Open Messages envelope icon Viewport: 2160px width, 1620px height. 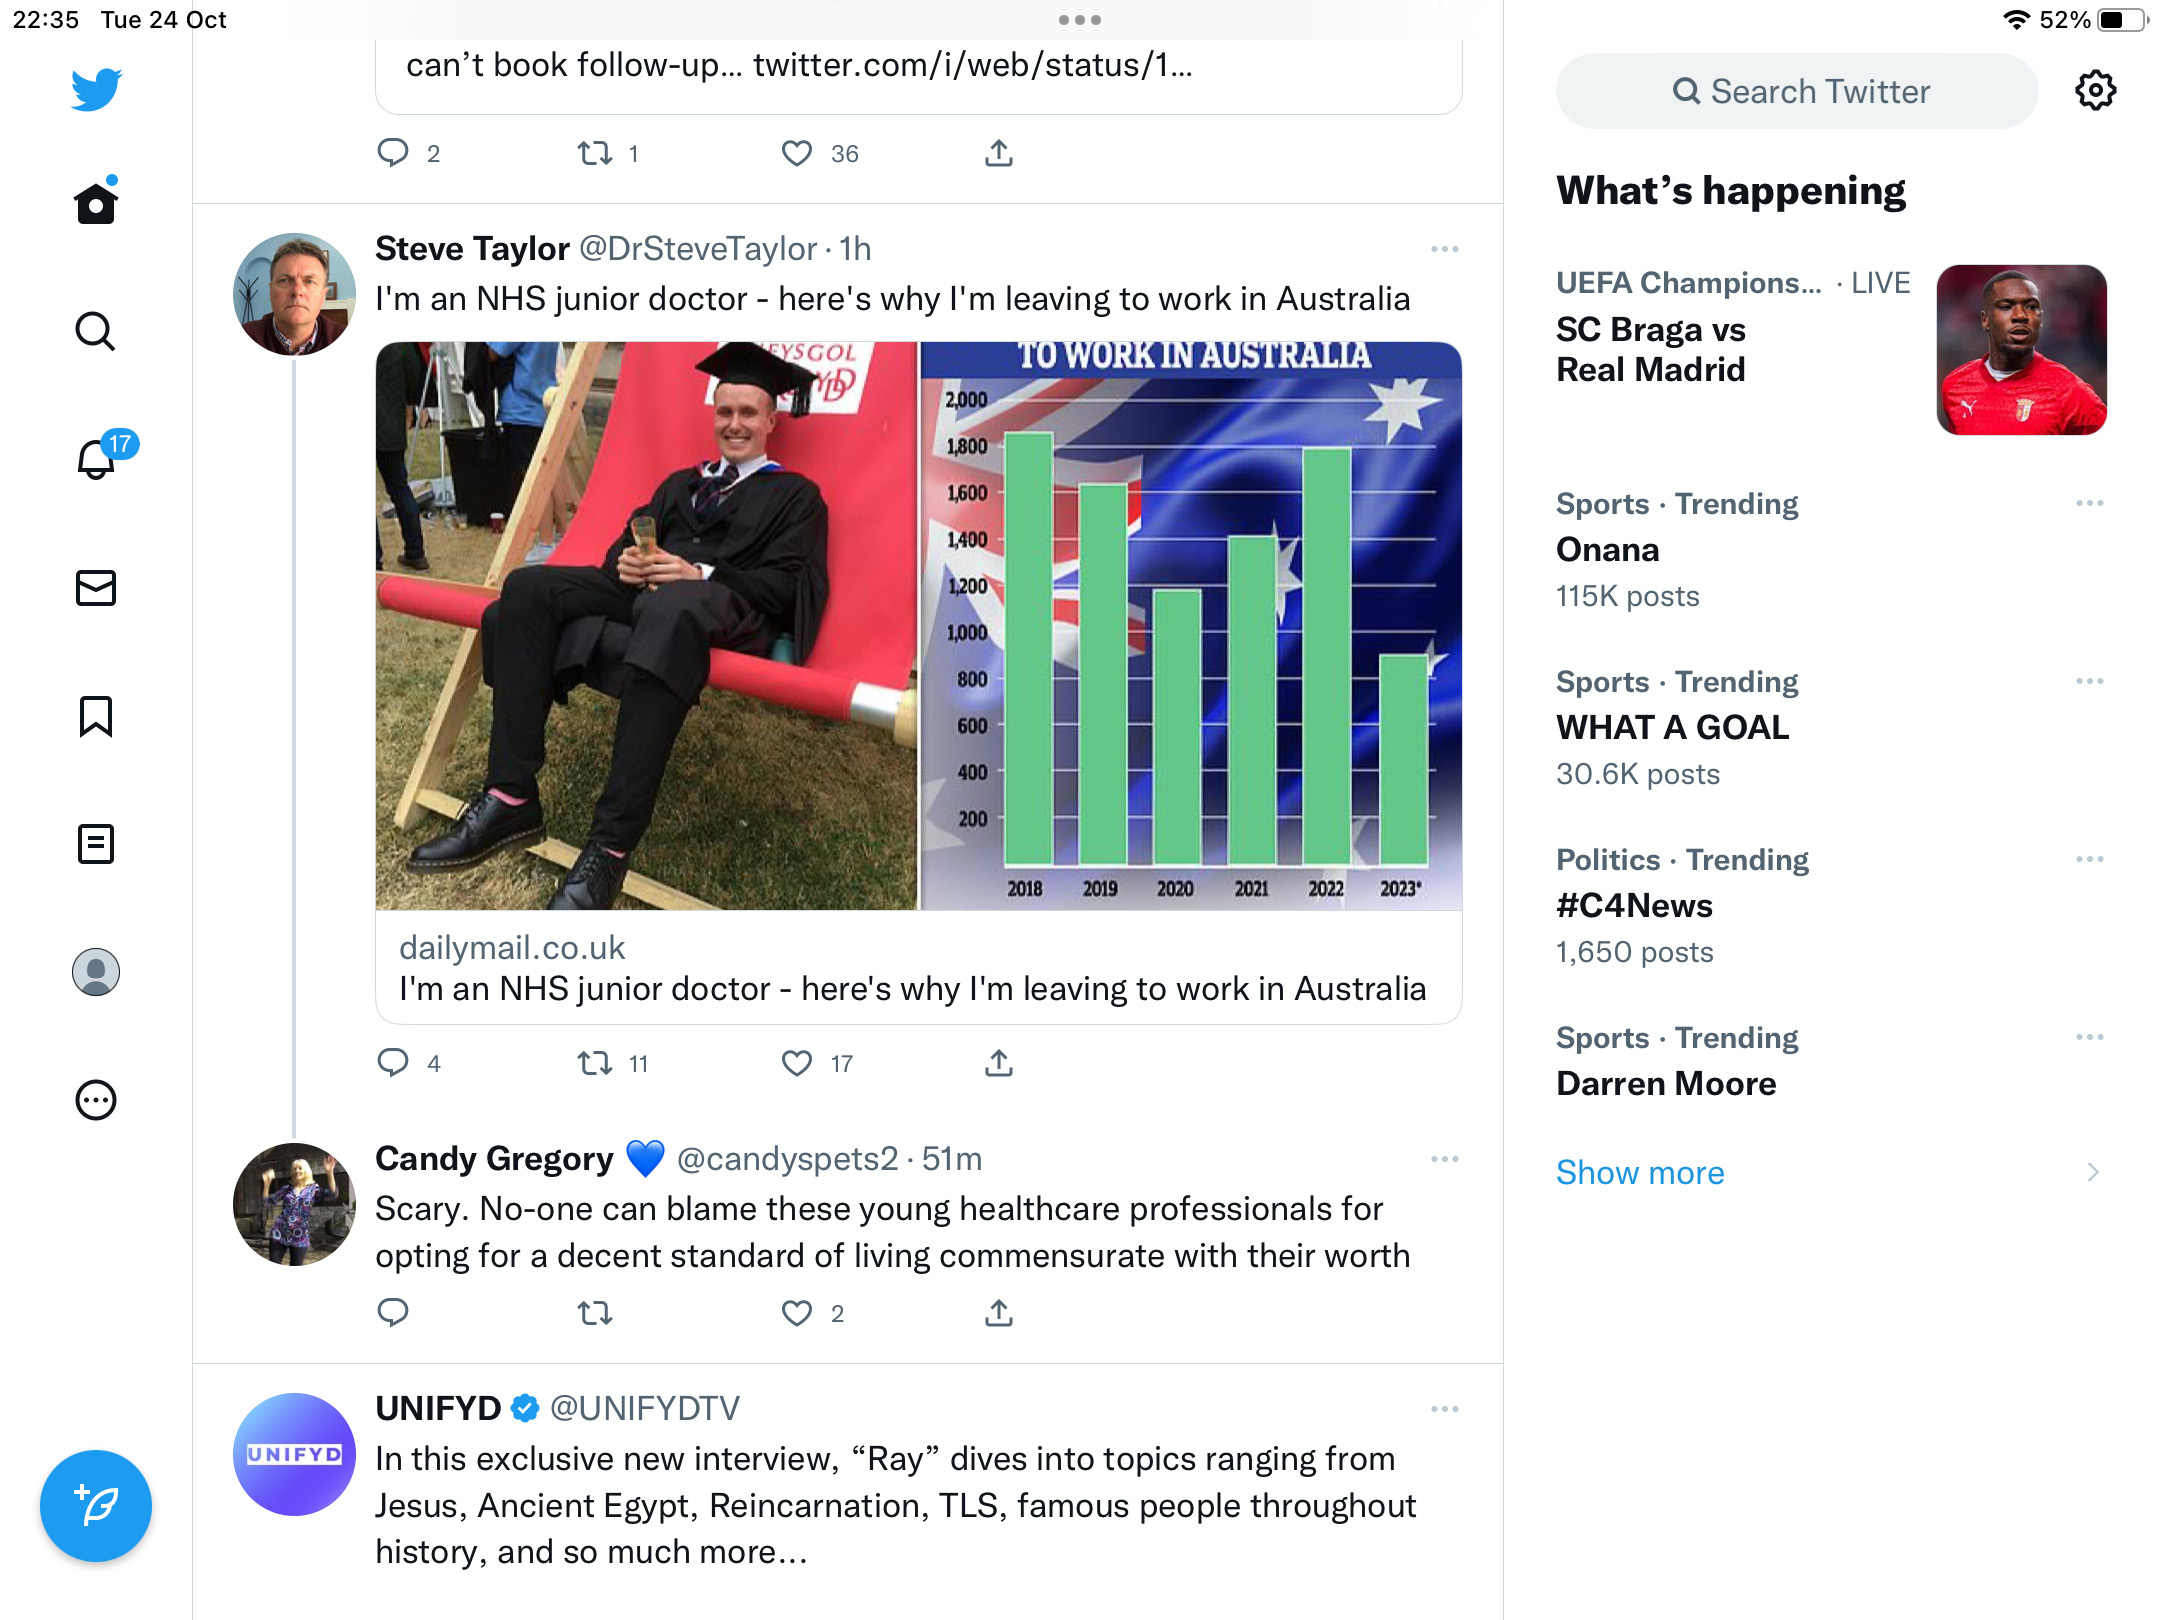click(x=96, y=588)
